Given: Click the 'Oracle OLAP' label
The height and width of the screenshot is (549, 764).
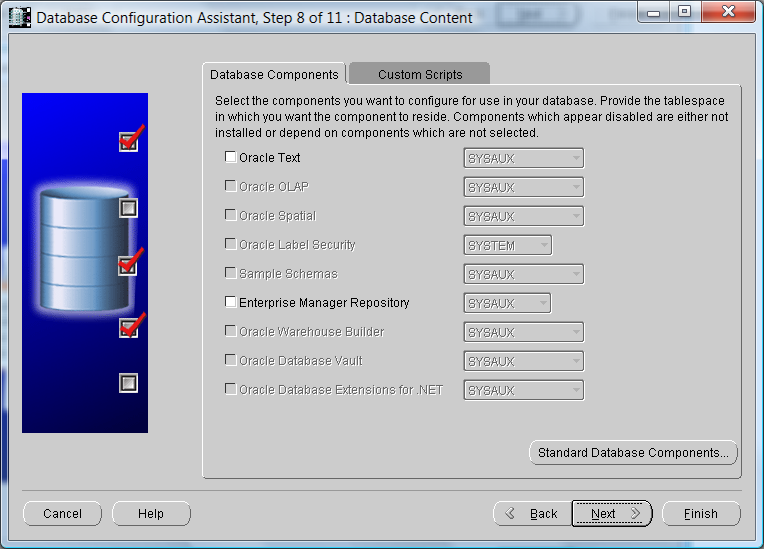Looking at the screenshot, I should 274,187.
